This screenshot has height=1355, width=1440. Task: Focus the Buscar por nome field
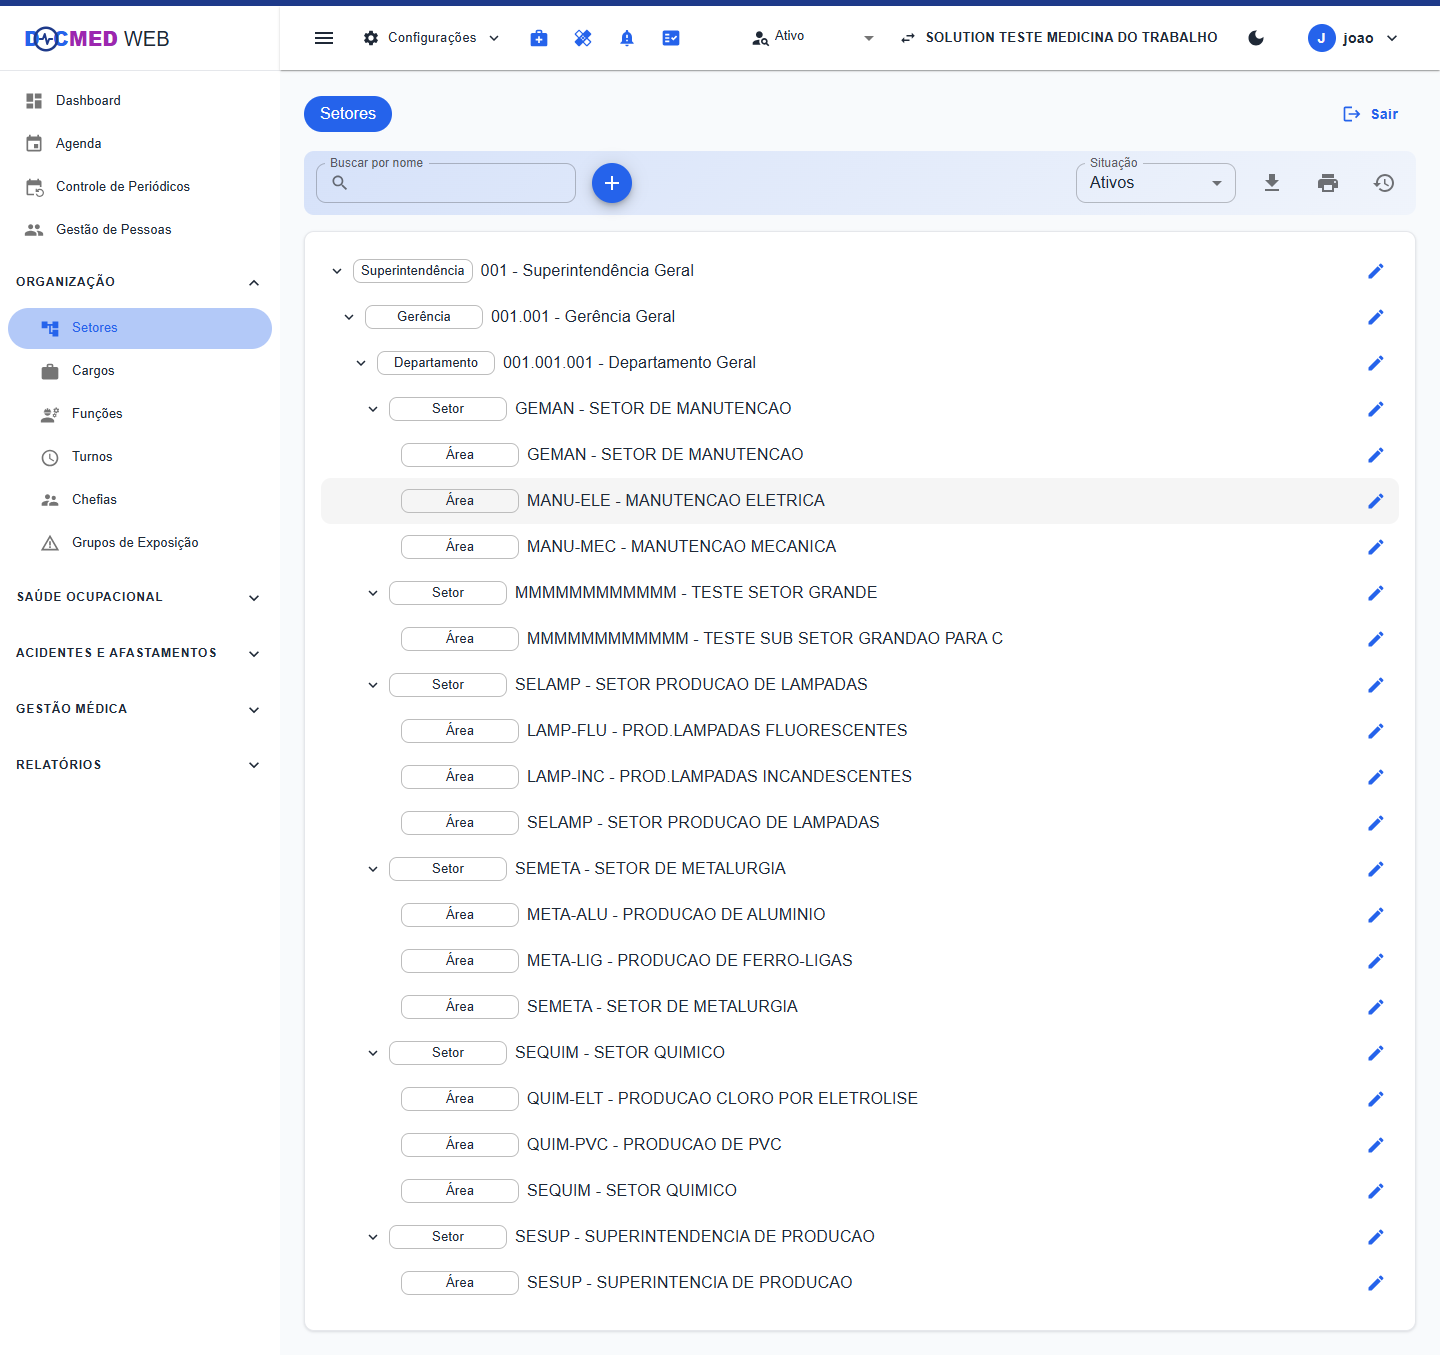446,183
